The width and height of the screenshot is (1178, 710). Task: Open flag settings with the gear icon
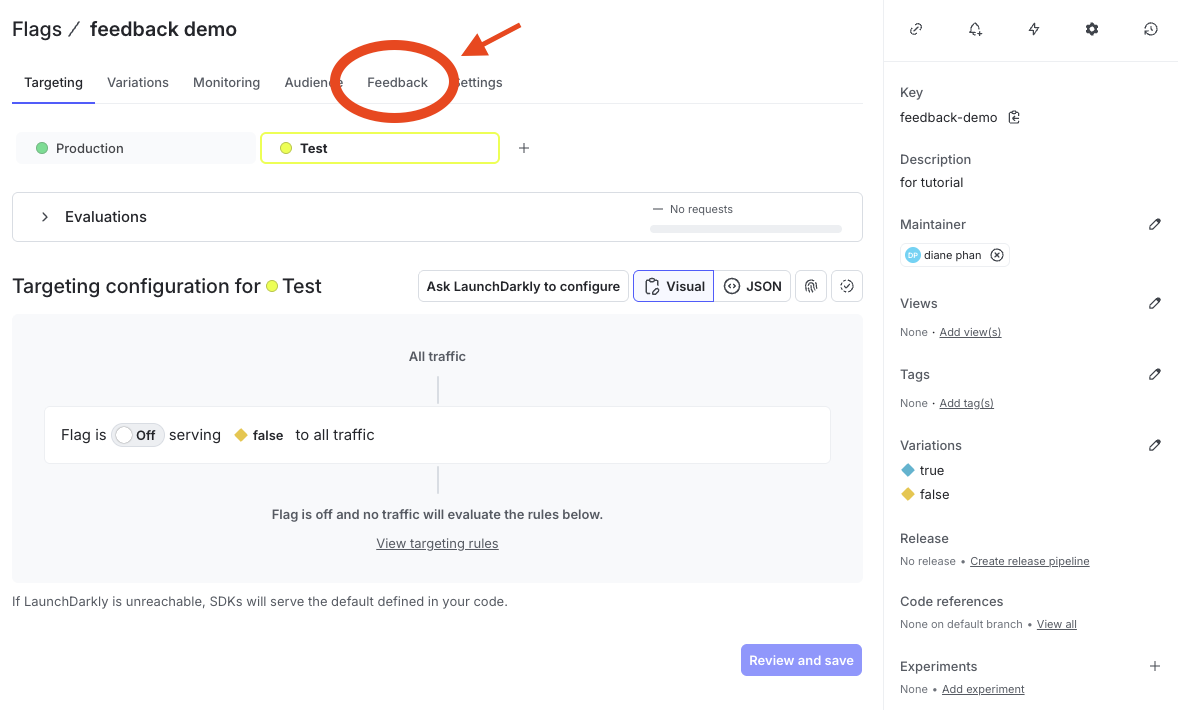pyautogui.click(x=1091, y=29)
